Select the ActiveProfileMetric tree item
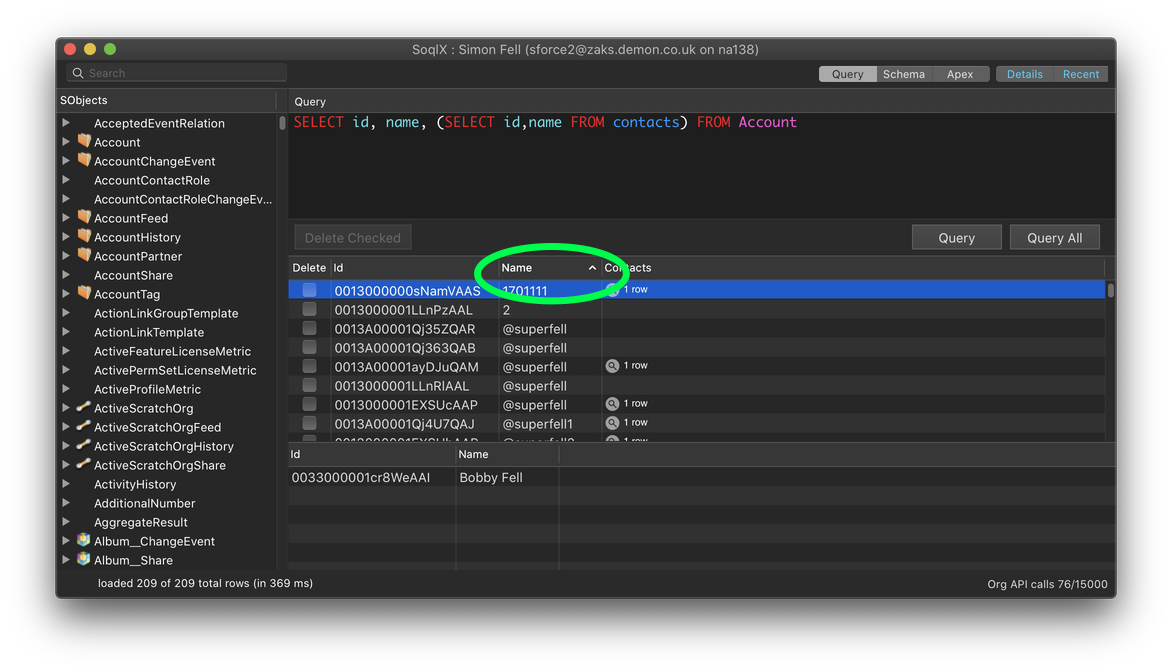This screenshot has height=672, width=1172. coord(147,389)
